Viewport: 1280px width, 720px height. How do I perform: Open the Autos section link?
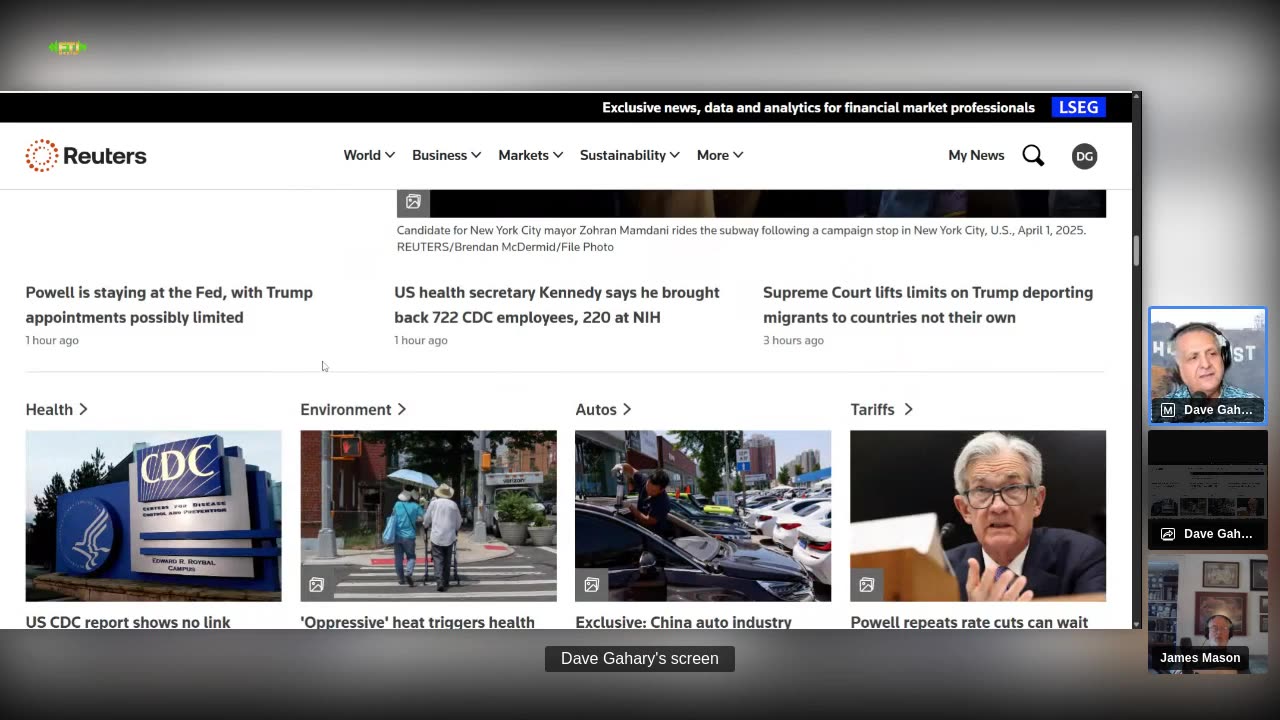[603, 409]
